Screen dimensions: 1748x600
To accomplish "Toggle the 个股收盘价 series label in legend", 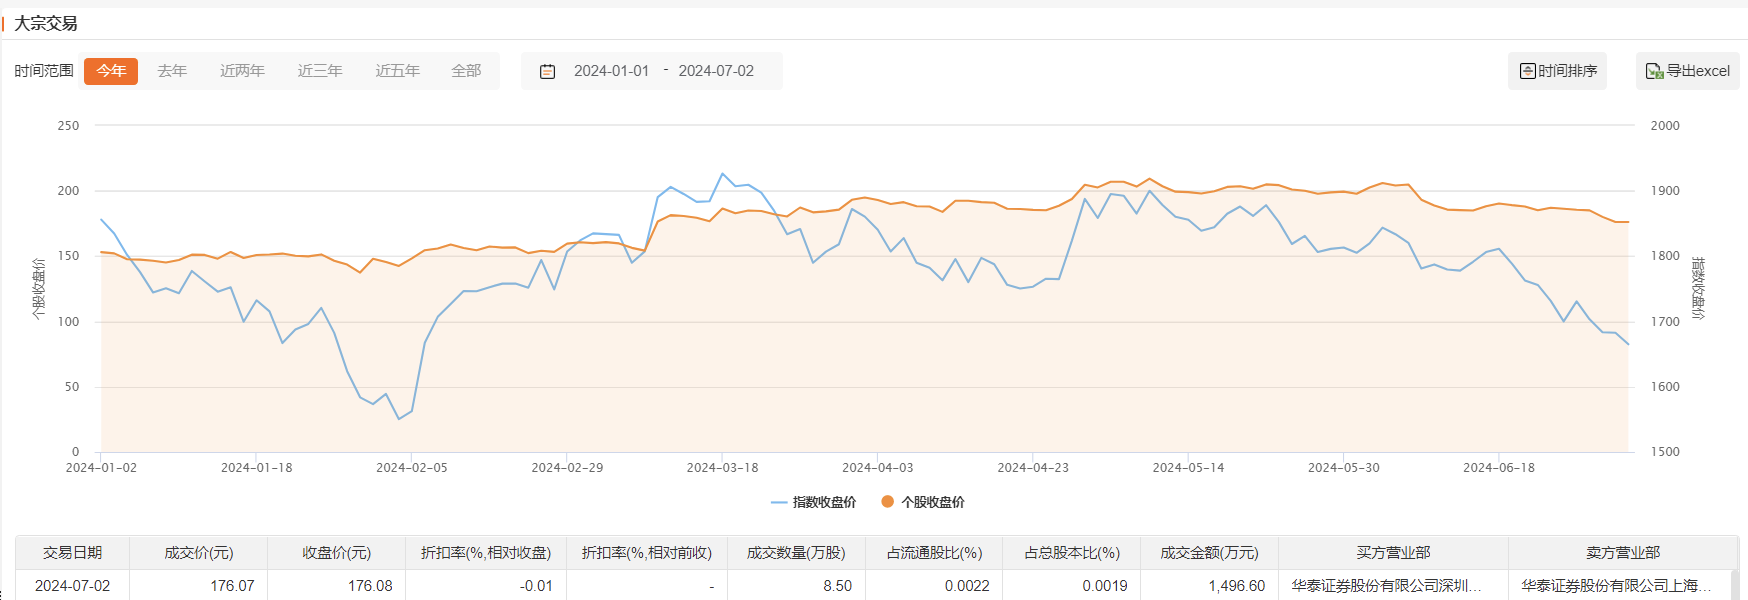I will pos(933,502).
